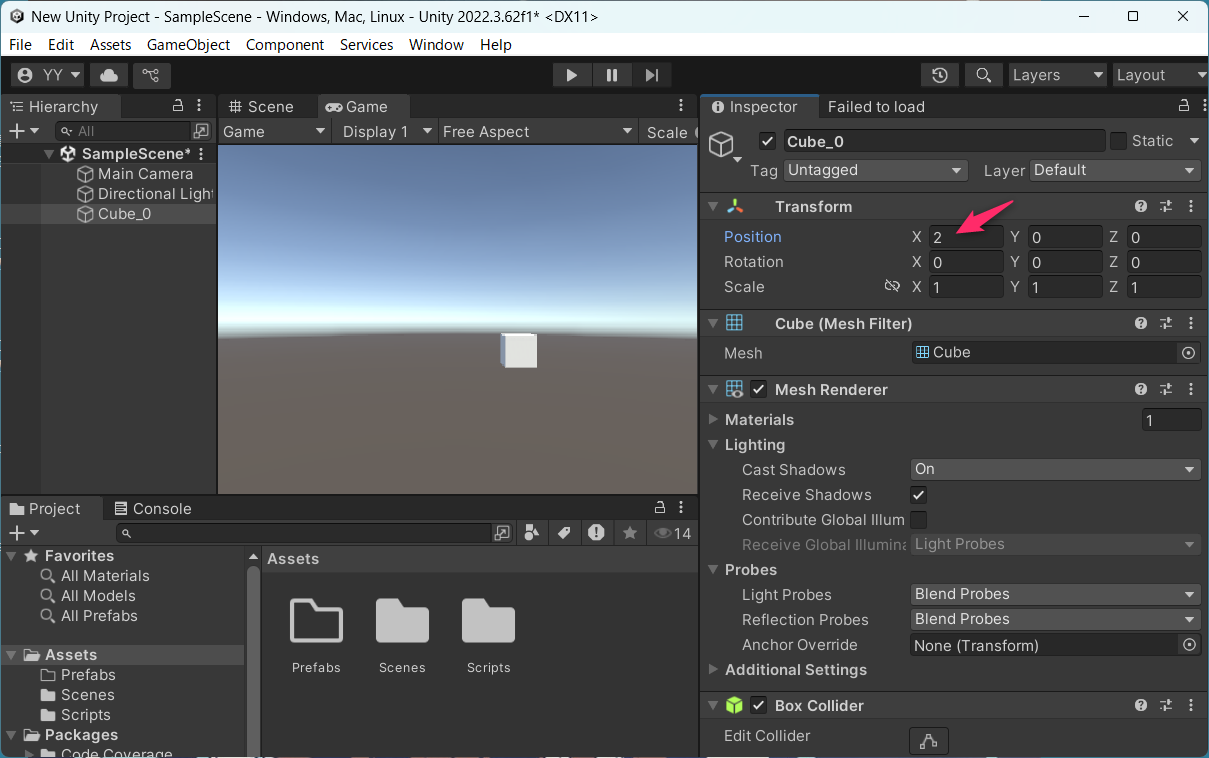Image resolution: width=1209 pixels, height=758 pixels.
Task: Open the Cast Shadows dropdown
Action: pyautogui.click(x=1055, y=469)
